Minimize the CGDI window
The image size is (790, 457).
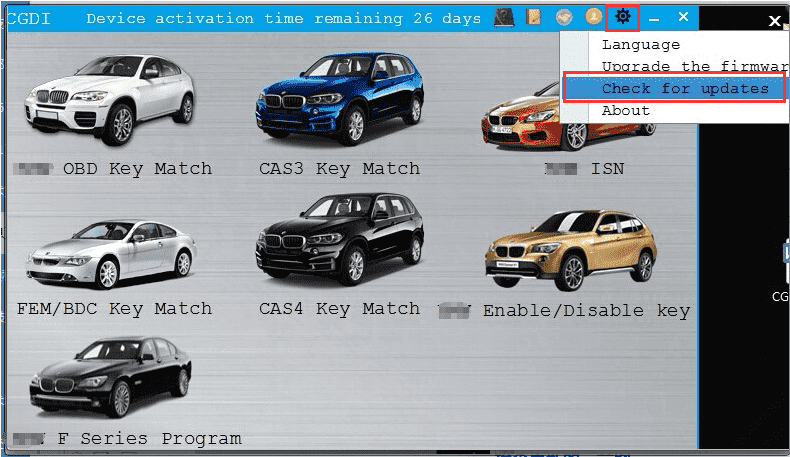tap(654, 19)
